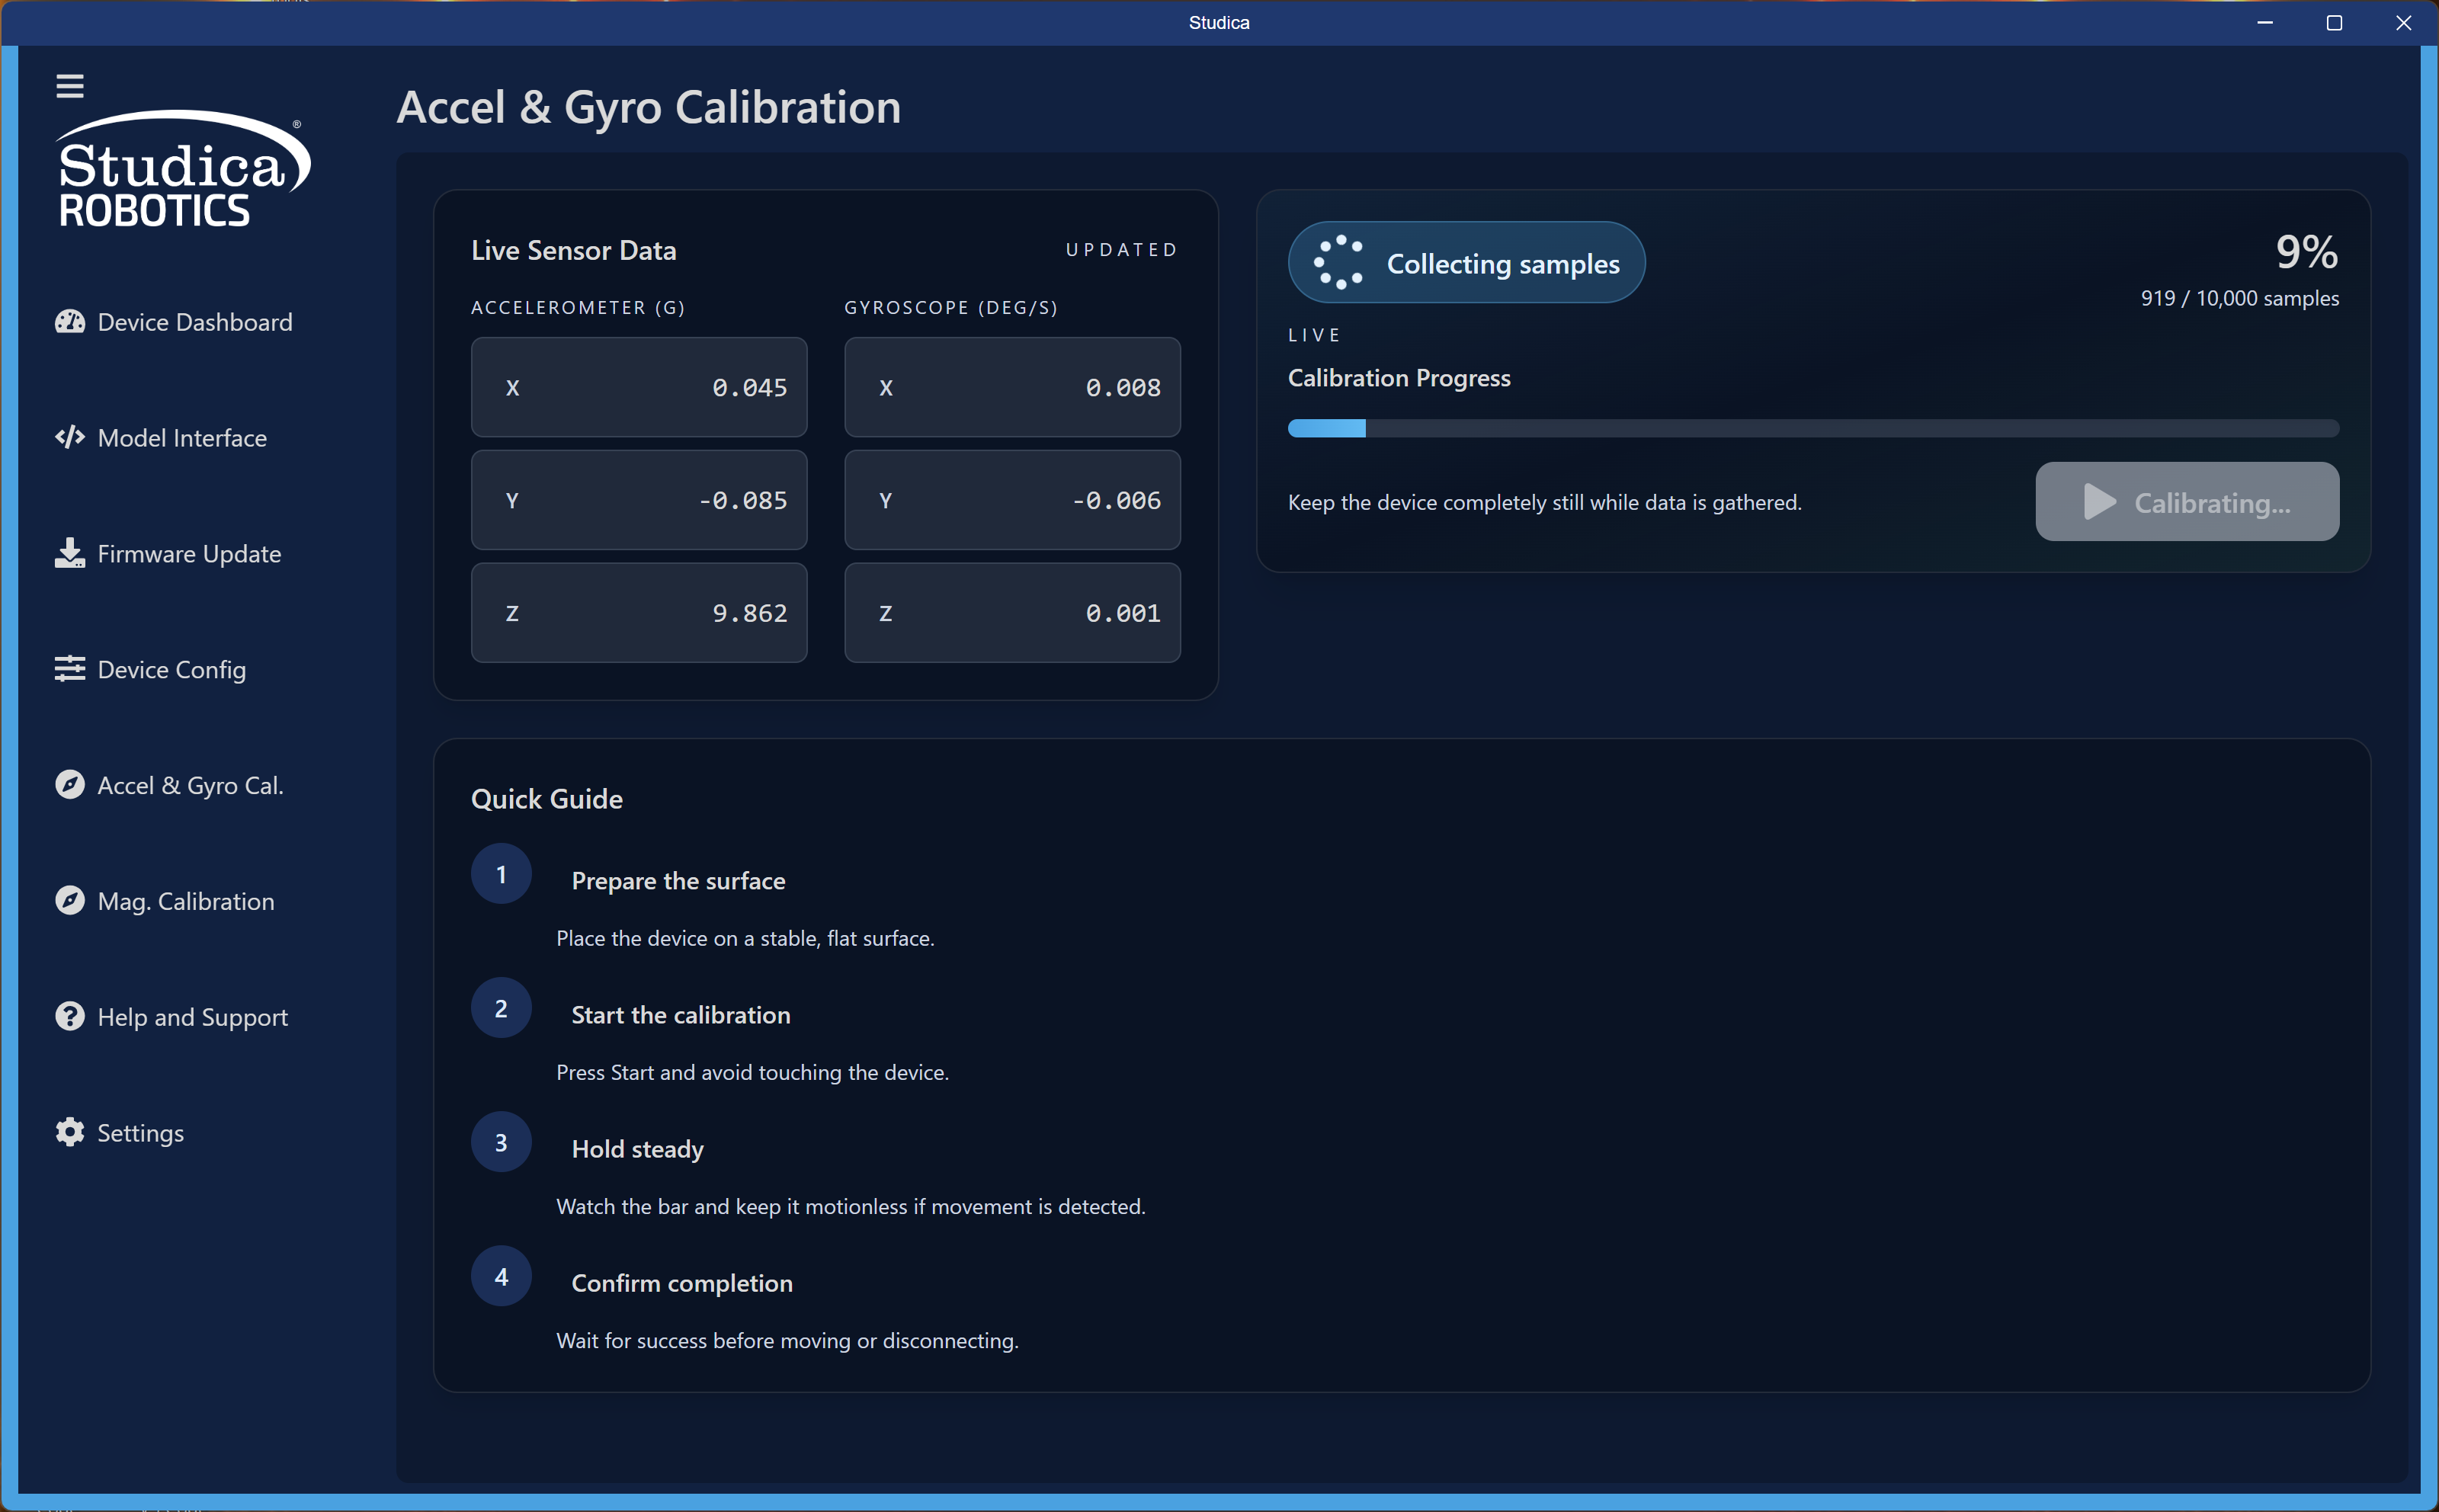Click the Collecting samples status pill
2439x1512 pixels.
coord(1466,263)
